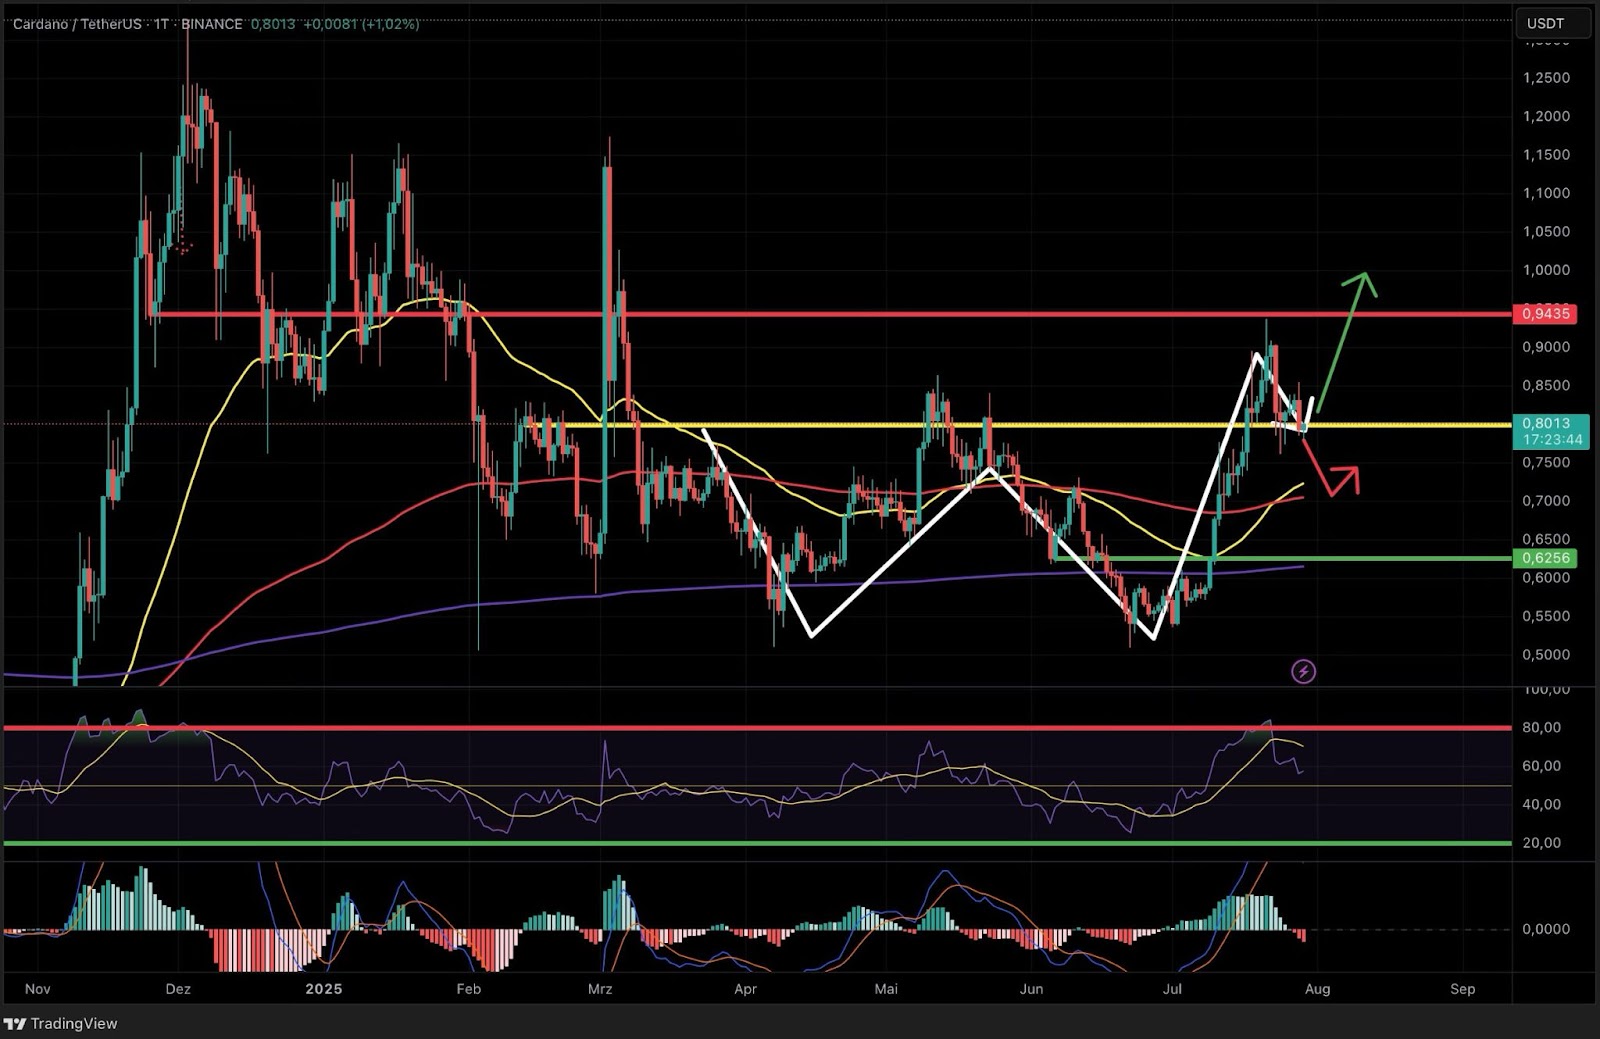Click the TradingView logo
Image resolution: width=1600 pixels, height=1039 pixels.
coord(61,1023)
